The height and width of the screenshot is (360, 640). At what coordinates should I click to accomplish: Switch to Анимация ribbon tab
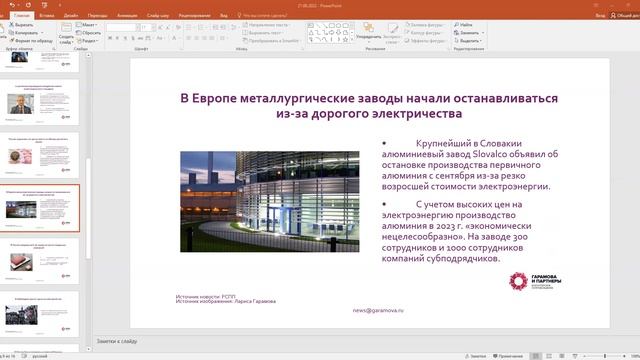pyautogui.click(x=127, y=16)
